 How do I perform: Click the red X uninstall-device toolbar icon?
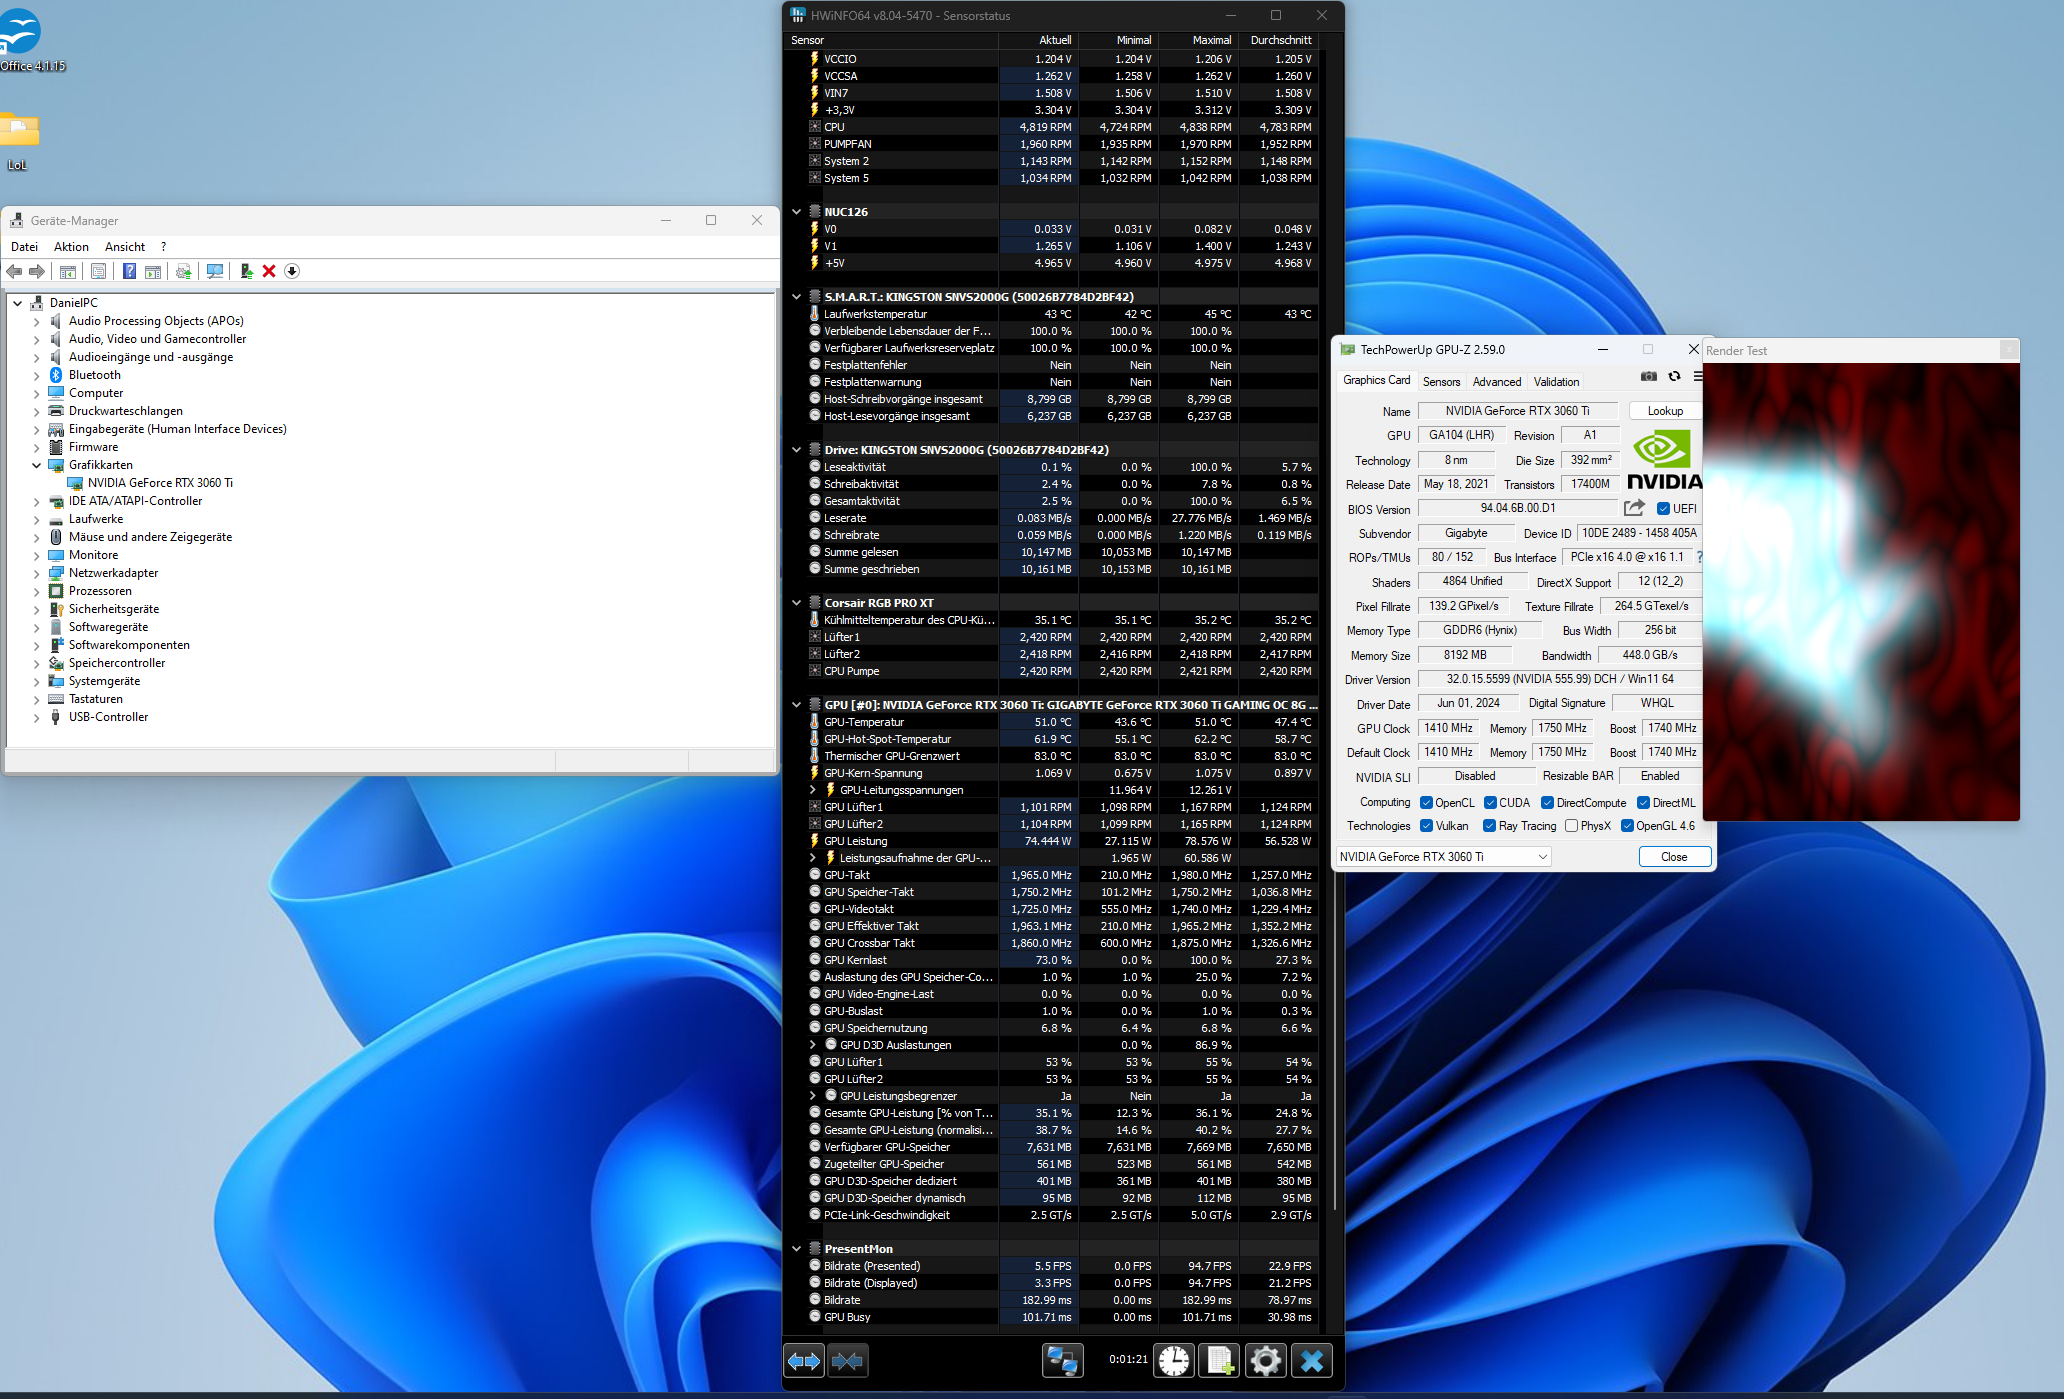pos(269,271)
